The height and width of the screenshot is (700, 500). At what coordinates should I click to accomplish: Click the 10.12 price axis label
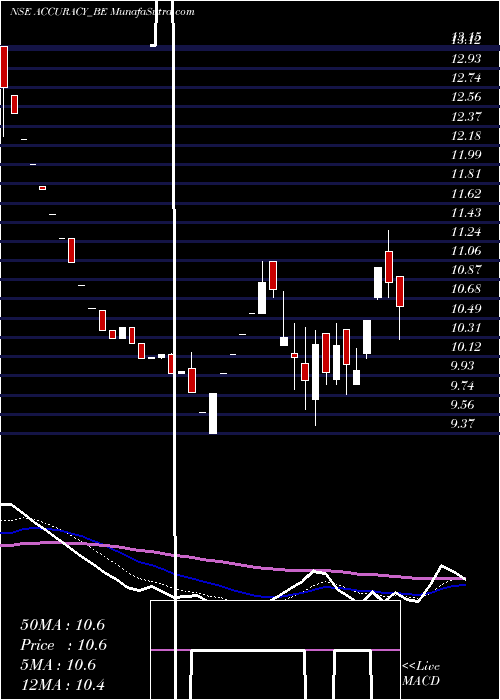point(466,347)
